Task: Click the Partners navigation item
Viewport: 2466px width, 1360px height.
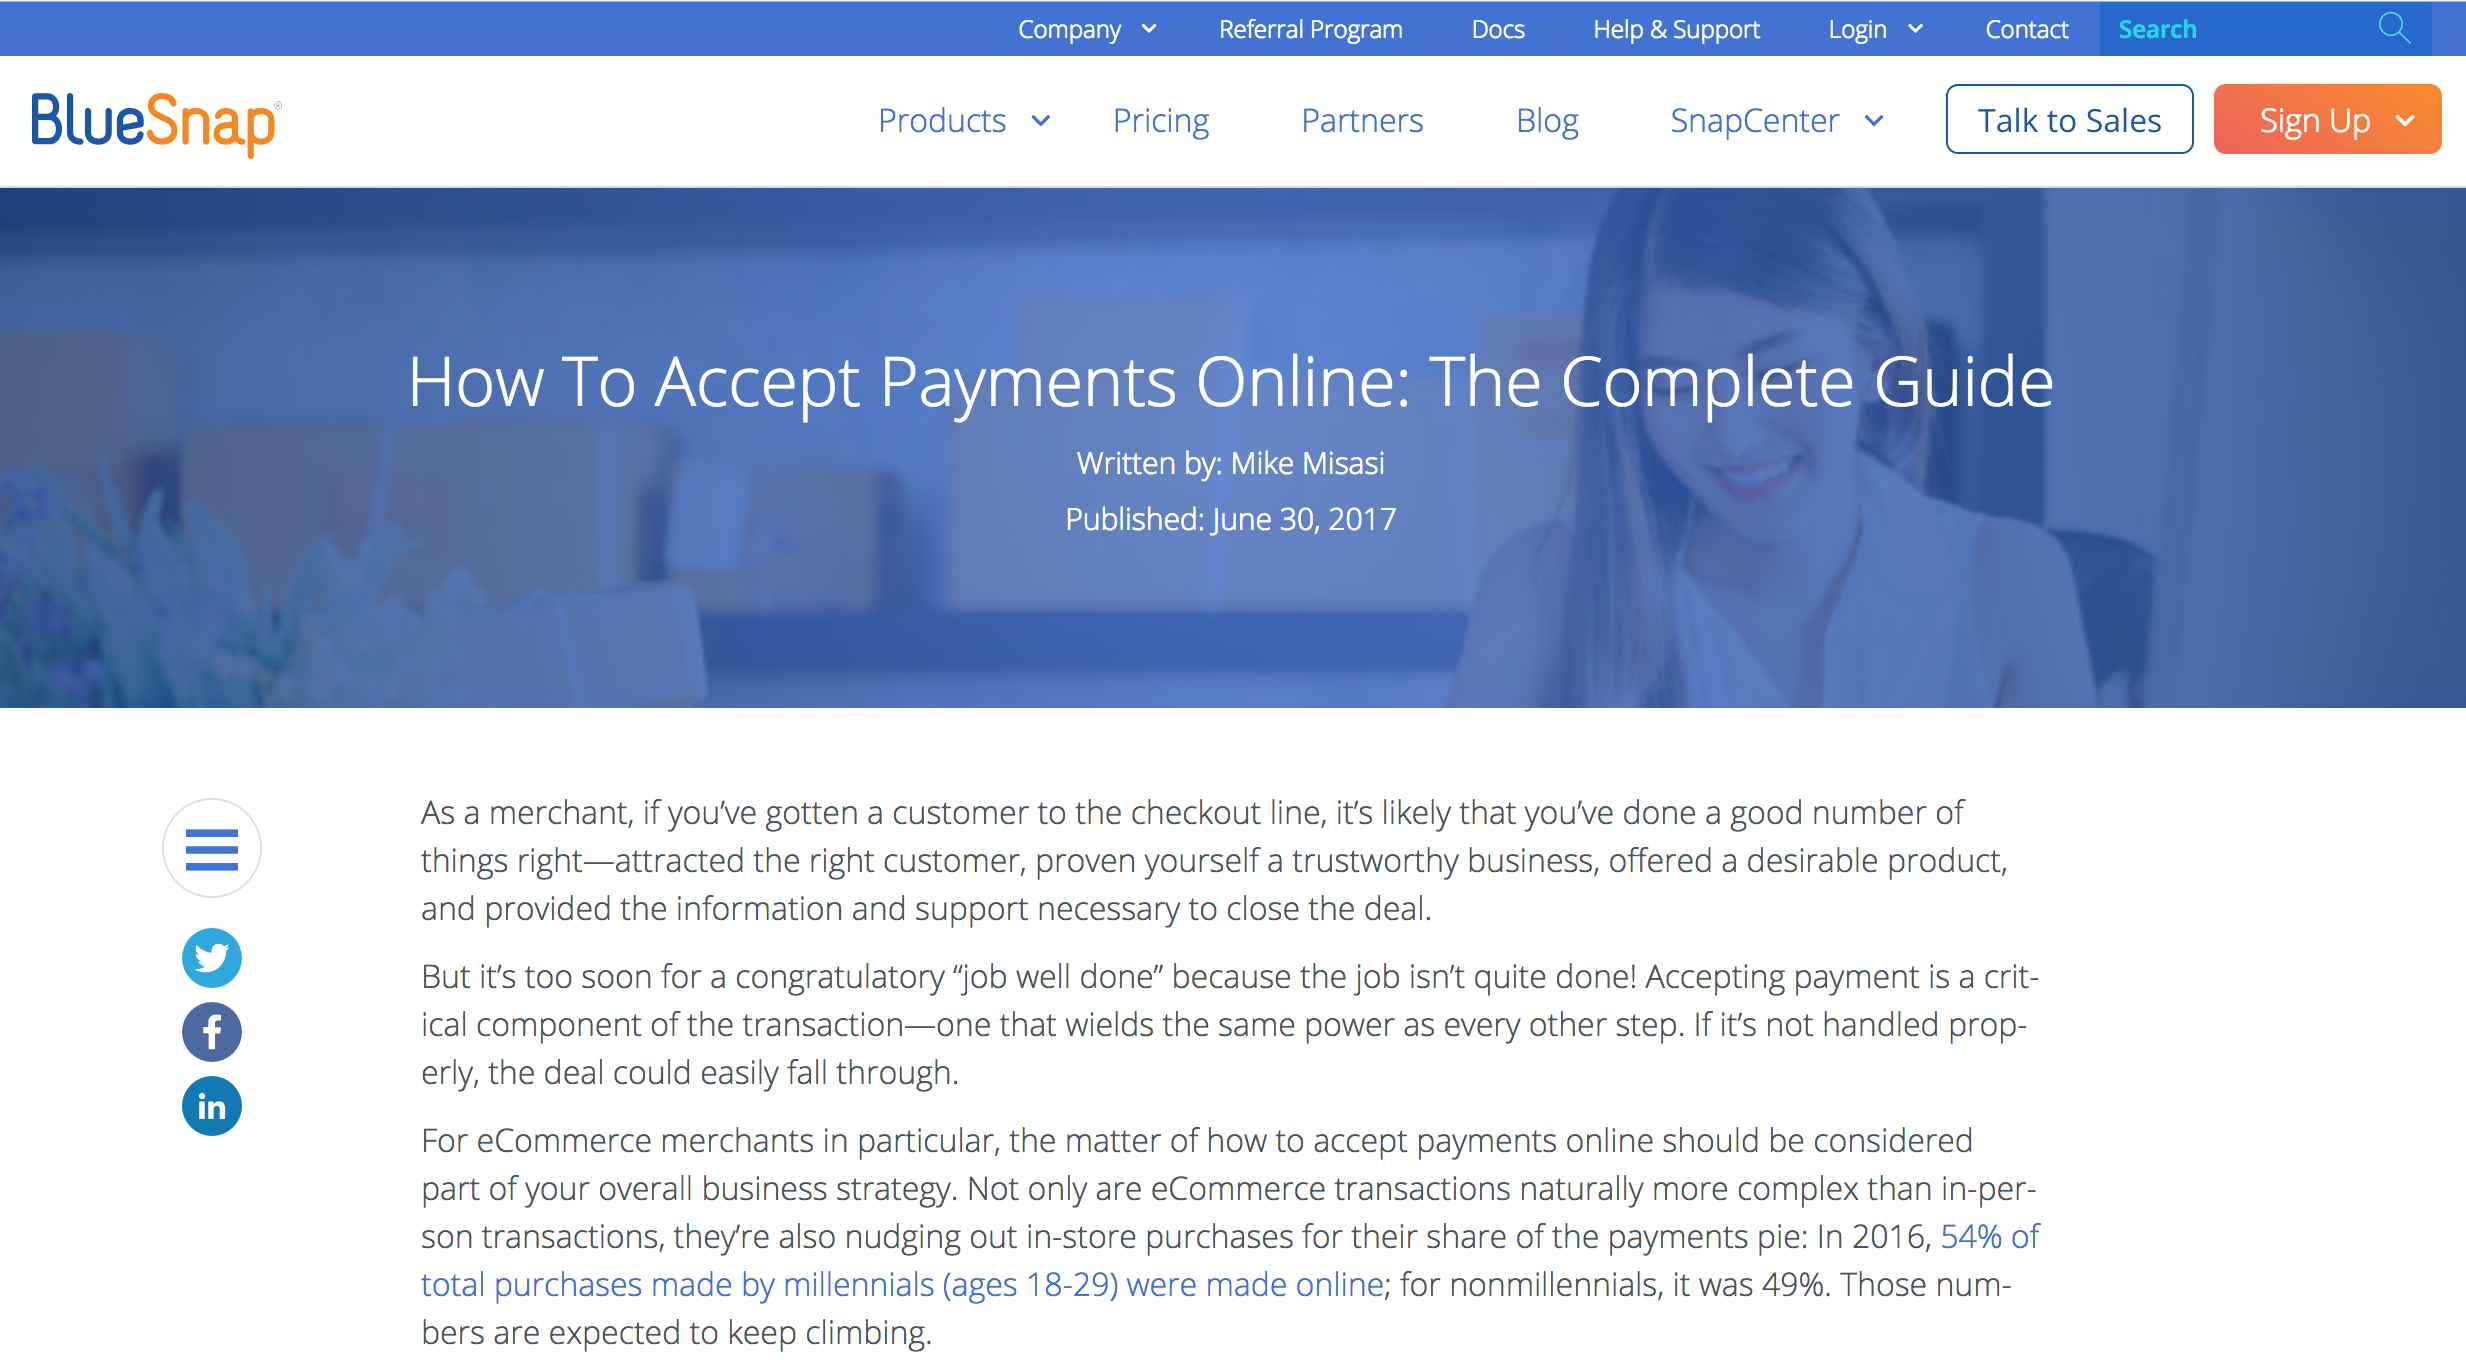Action: [1361, 121]
